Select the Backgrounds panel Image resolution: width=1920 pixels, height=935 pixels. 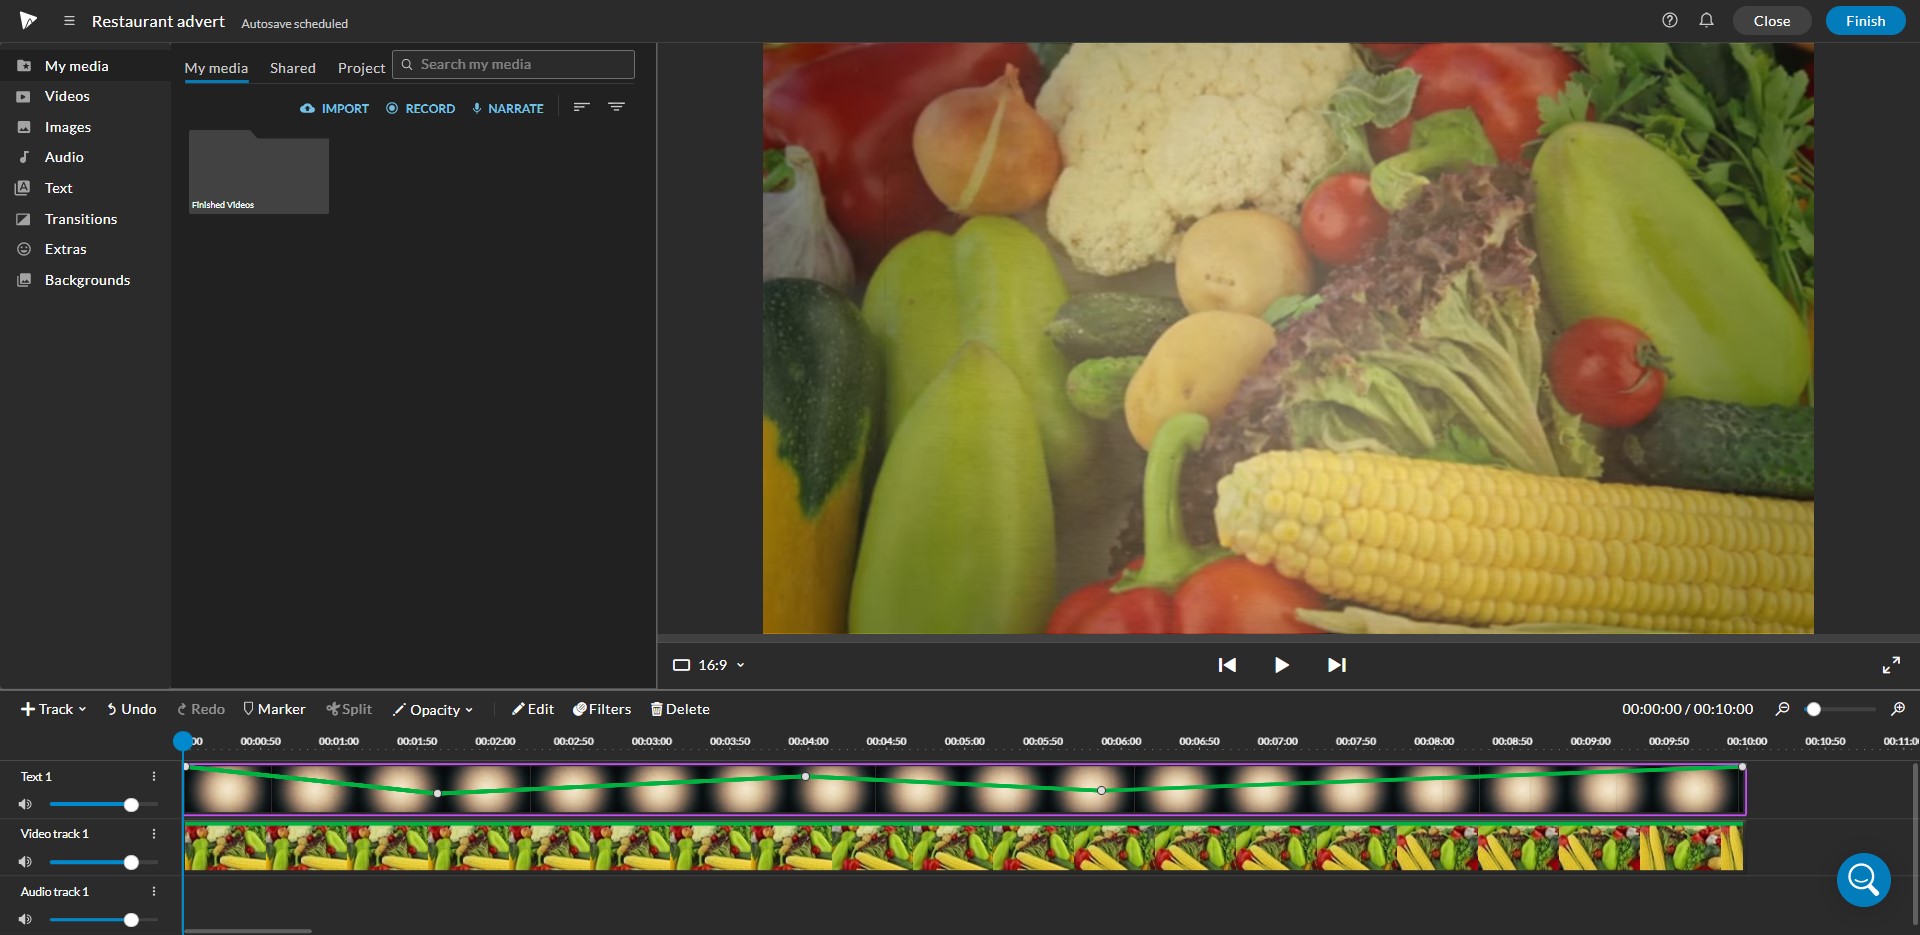tap(86, 280)
